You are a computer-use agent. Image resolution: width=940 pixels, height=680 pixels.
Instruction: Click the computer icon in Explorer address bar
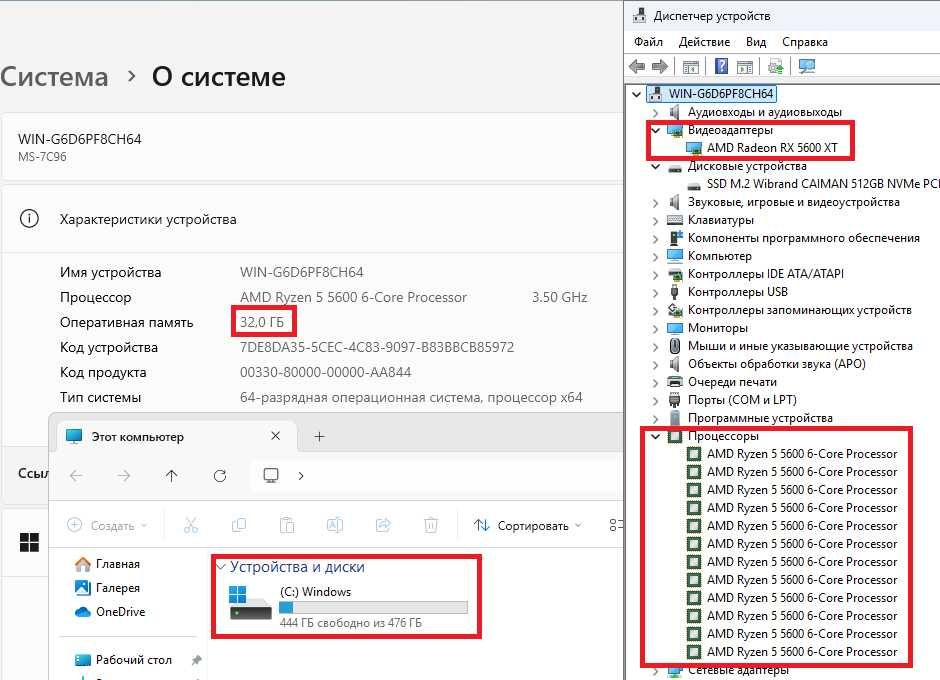click(271, 476)
